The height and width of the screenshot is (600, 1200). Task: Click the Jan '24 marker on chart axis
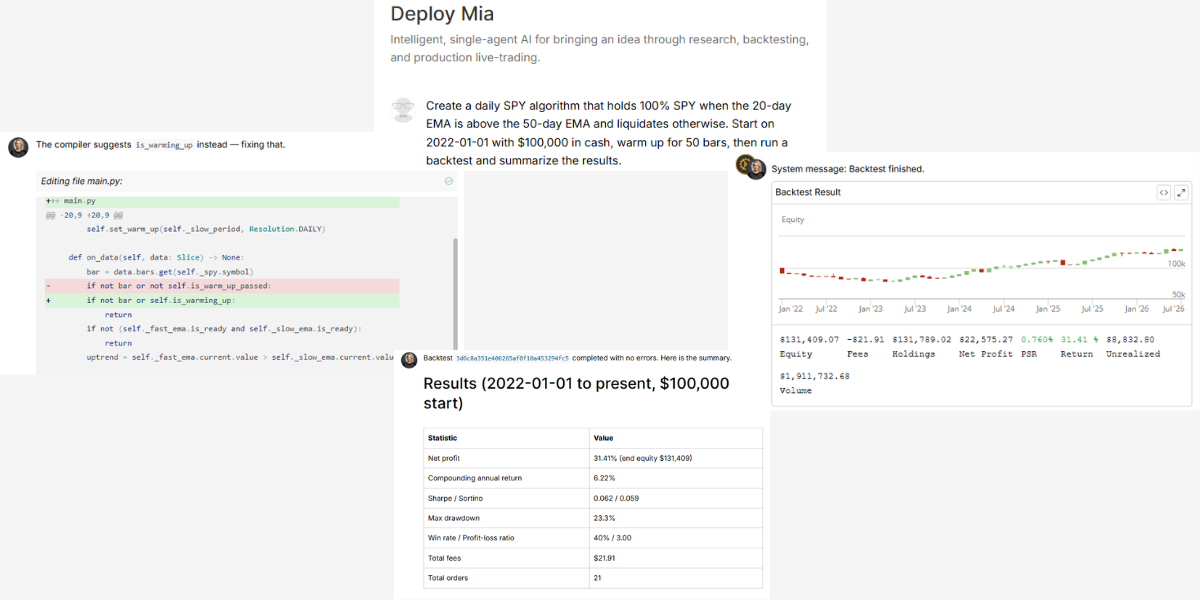(959, 309)
